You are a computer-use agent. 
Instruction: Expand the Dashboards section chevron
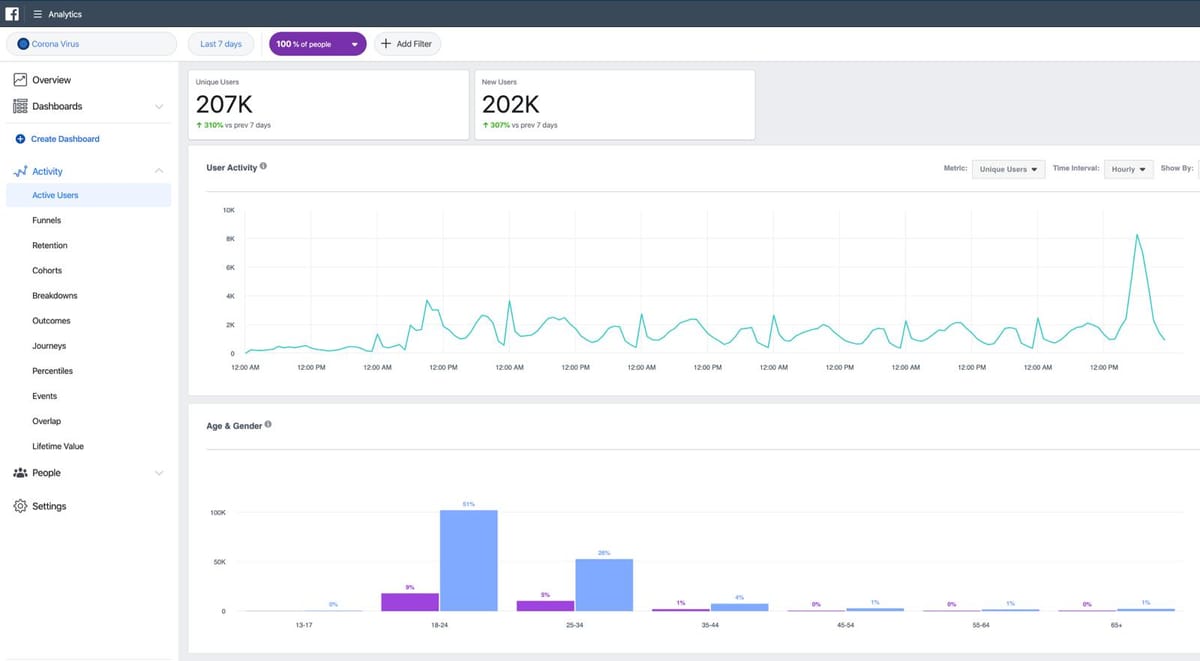click(159, 106)
